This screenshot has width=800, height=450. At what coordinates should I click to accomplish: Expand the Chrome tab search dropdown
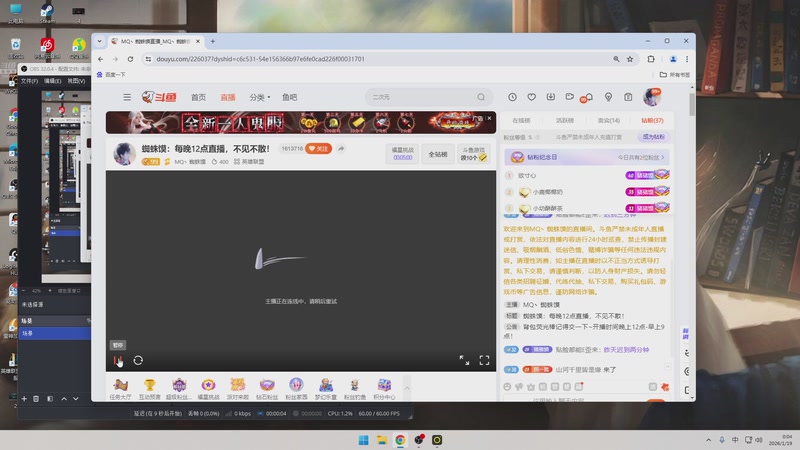click(x=99, y=41)
